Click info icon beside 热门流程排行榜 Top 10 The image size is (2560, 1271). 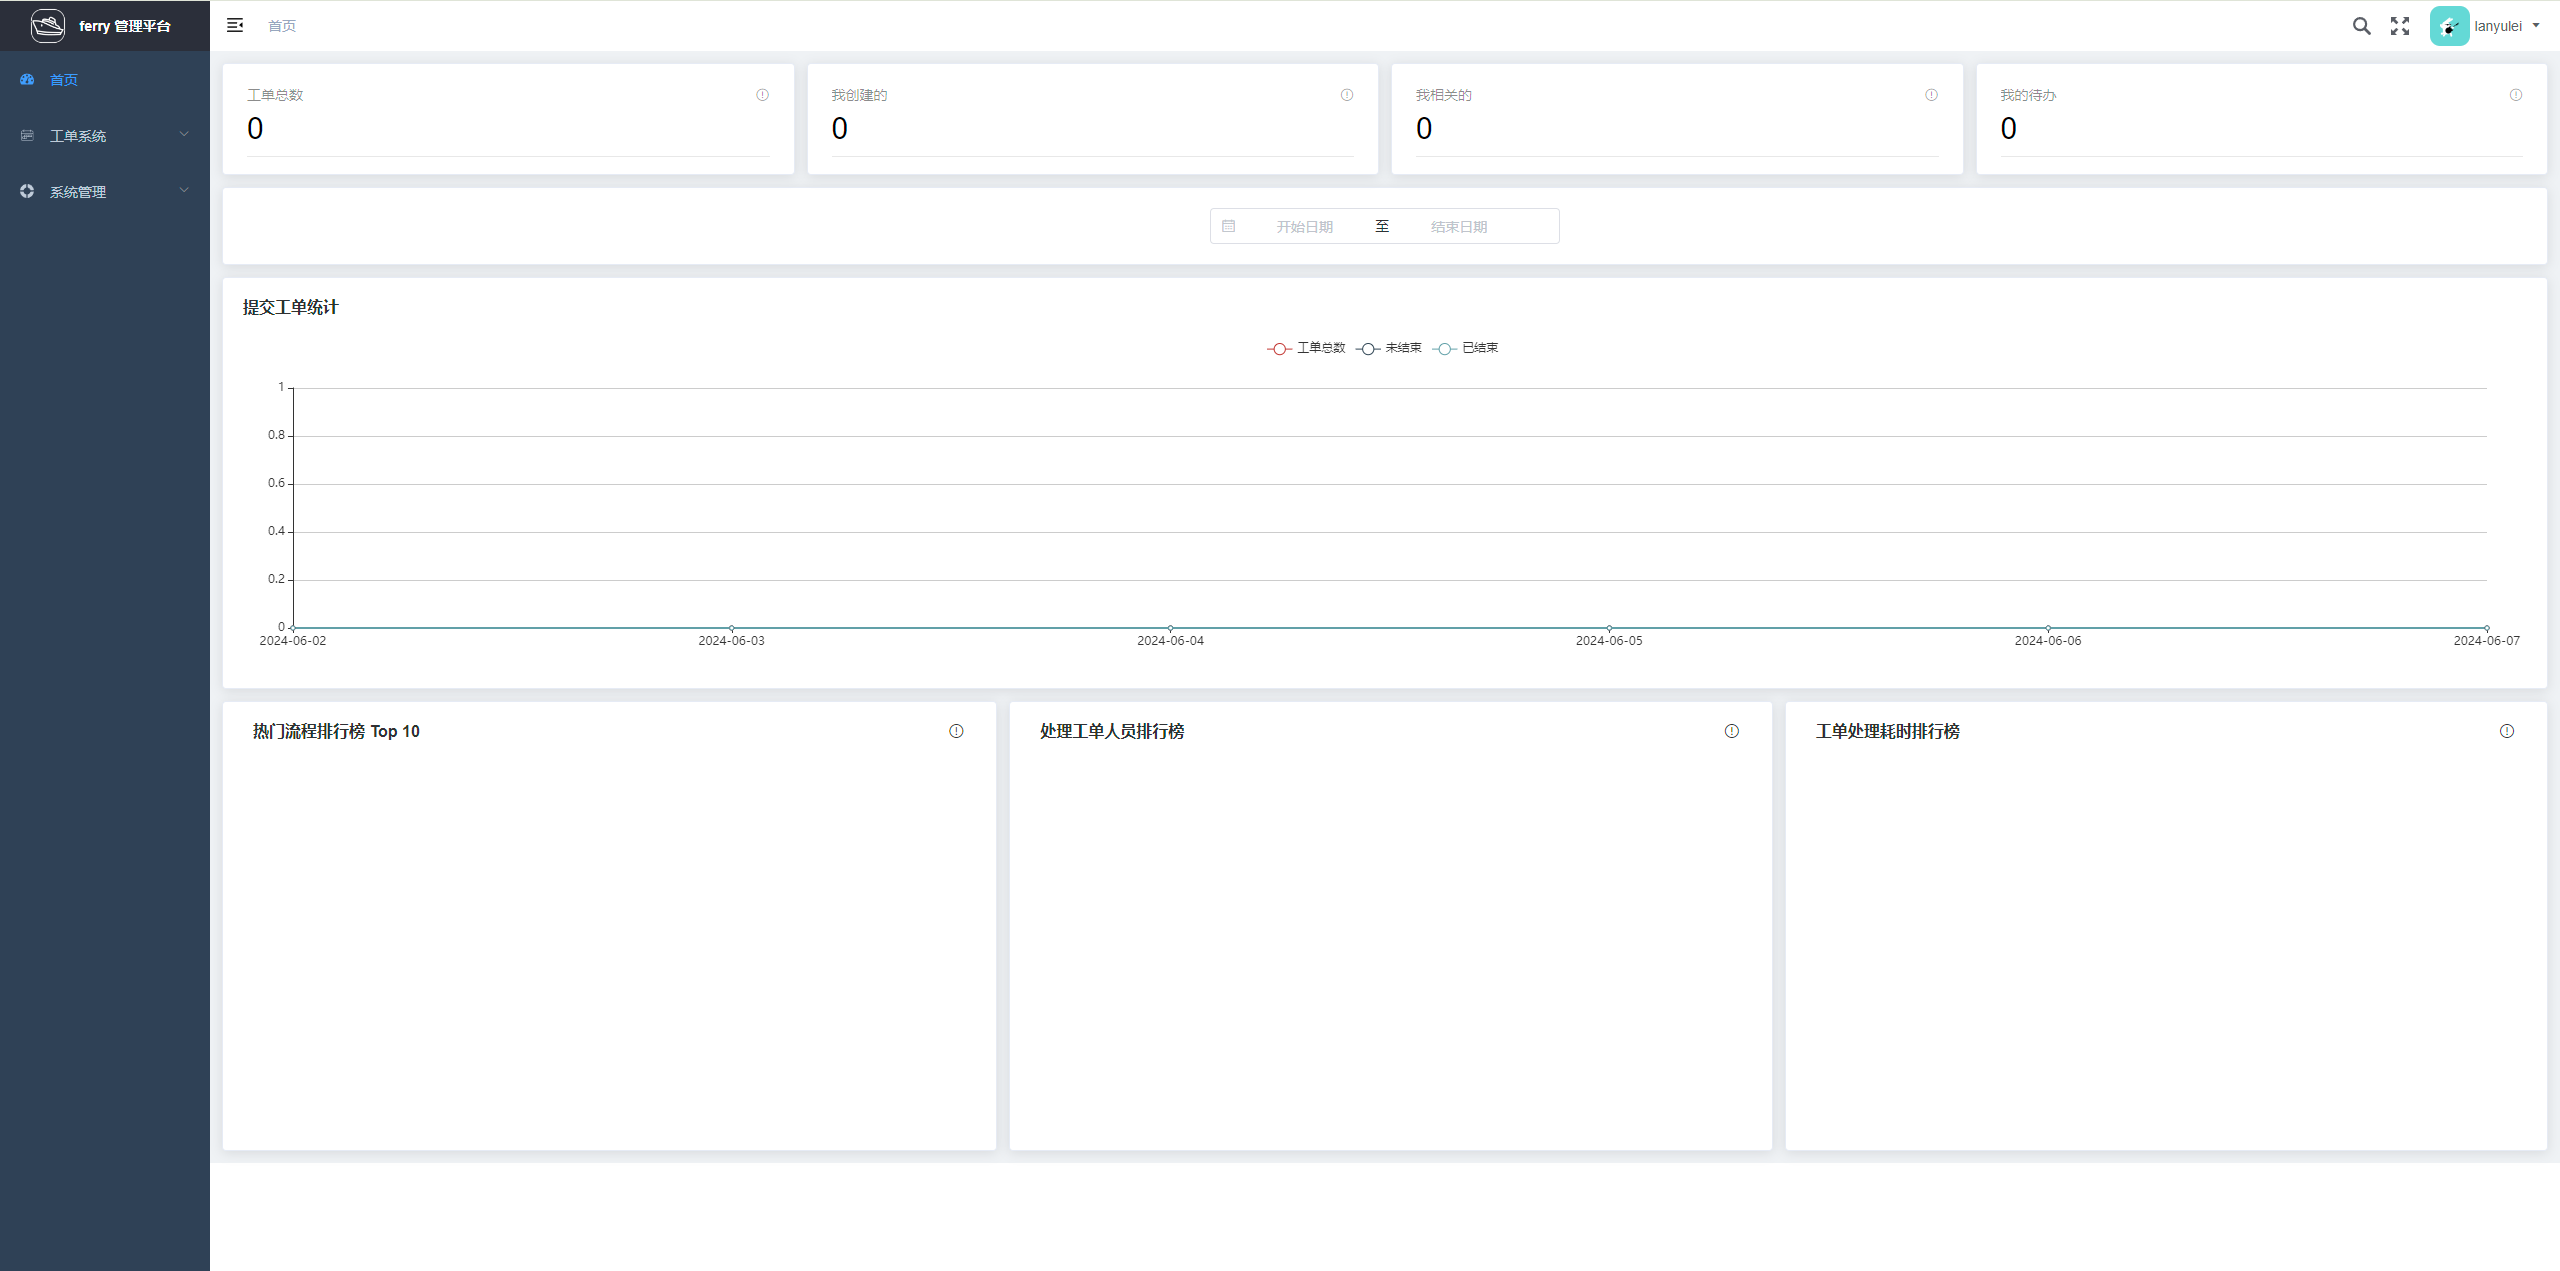[956, 731]
